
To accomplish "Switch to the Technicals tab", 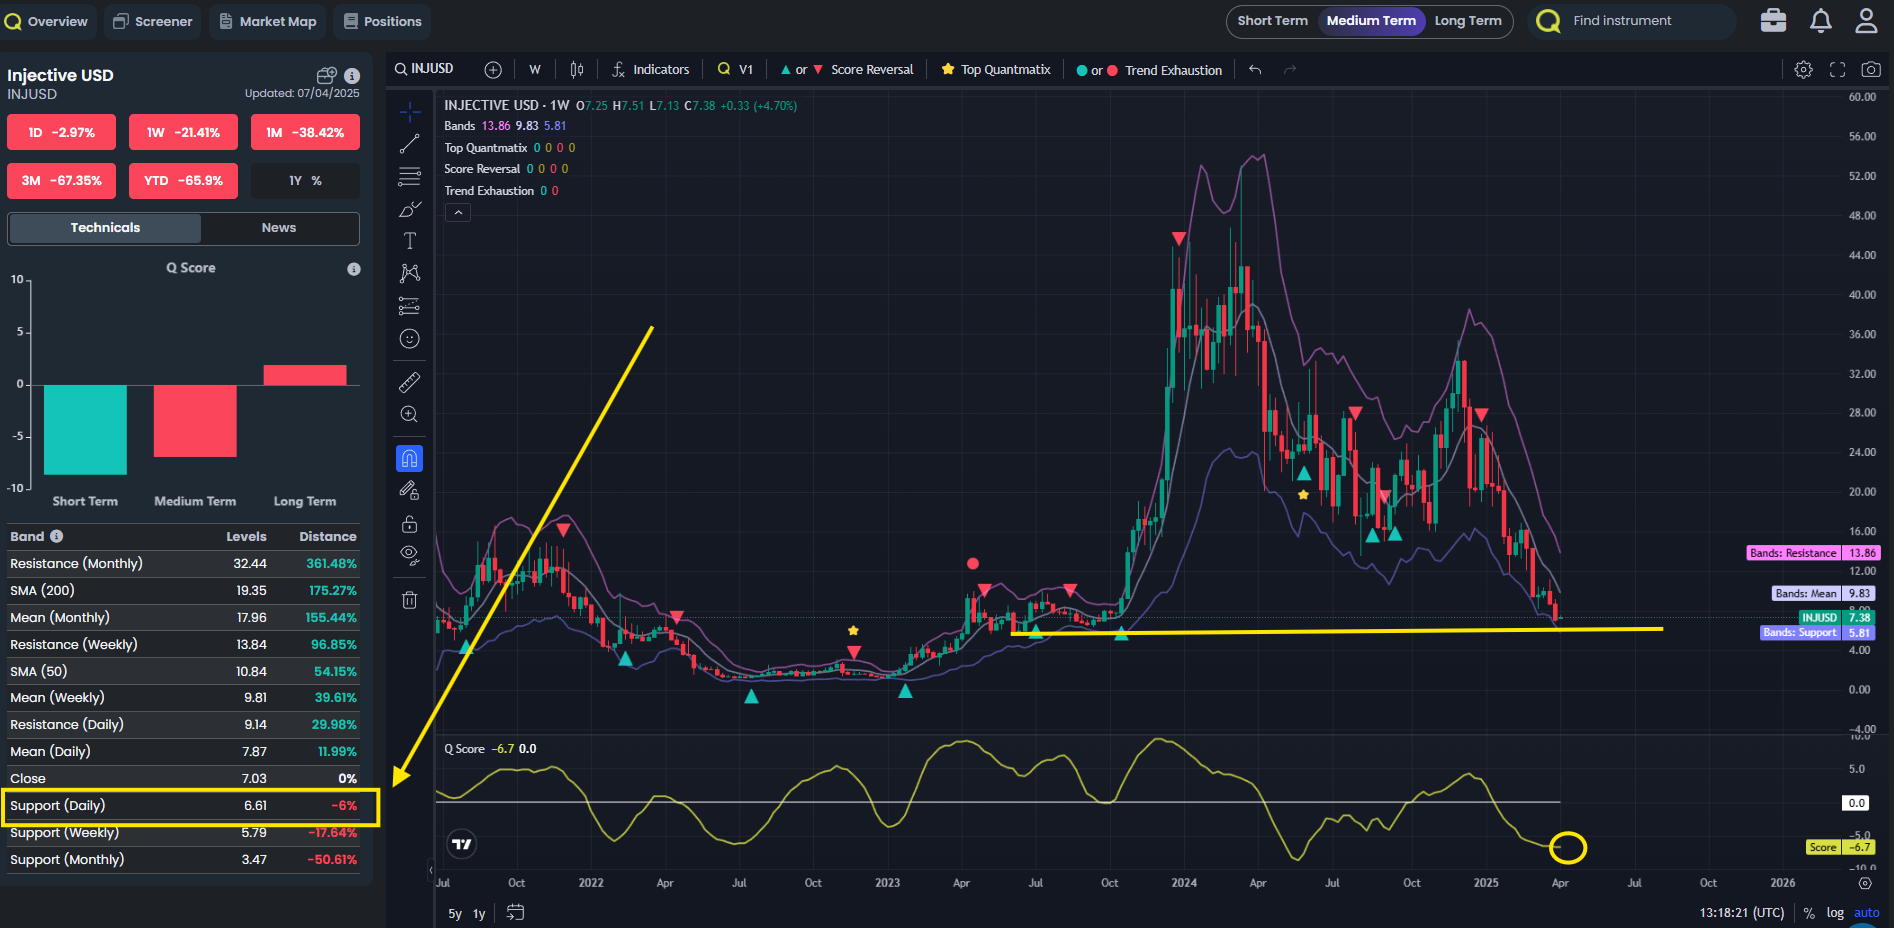I will 105,228.
